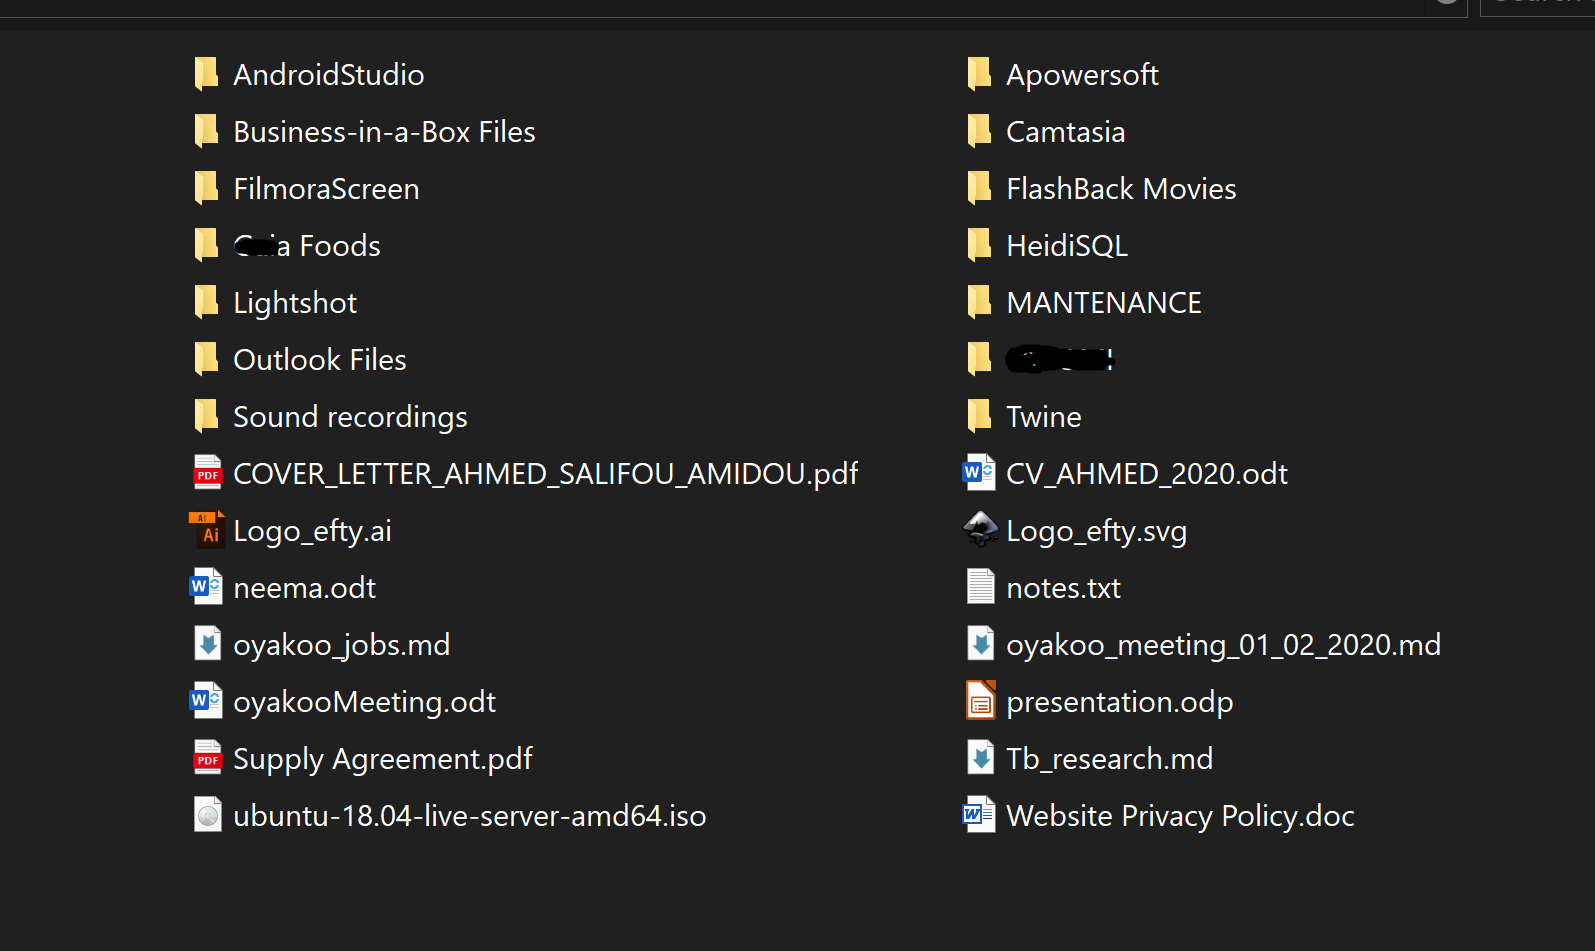The width and height of the screenshot is (1595, 951).
Task: Select the Lightshot folder name
Action: tap(295, 303)
